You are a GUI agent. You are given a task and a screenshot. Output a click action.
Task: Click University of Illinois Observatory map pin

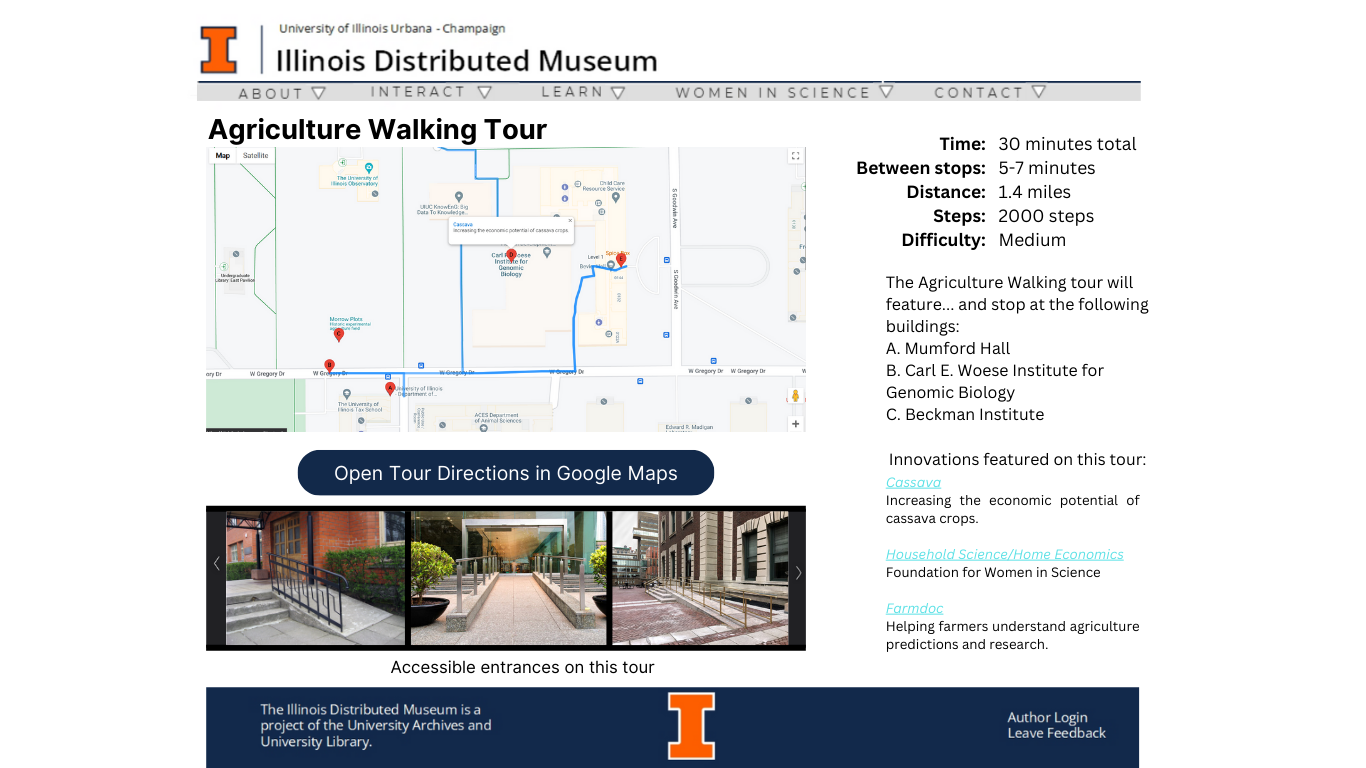tap(369, 167)
